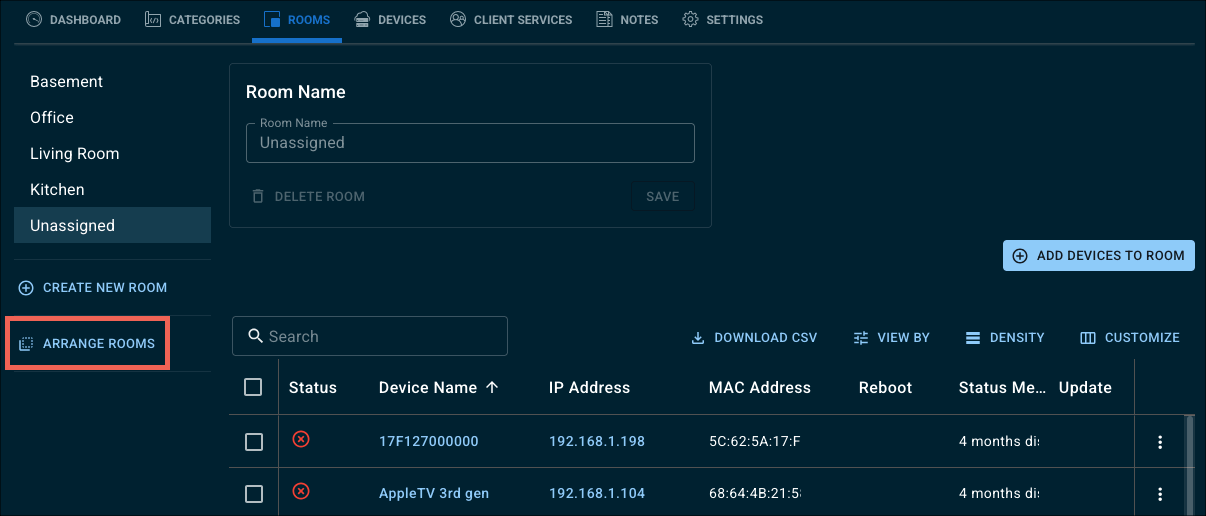Viewport: 1206px width, 516px height.
Task: Click Download CSV
Action: coord(754,338)
